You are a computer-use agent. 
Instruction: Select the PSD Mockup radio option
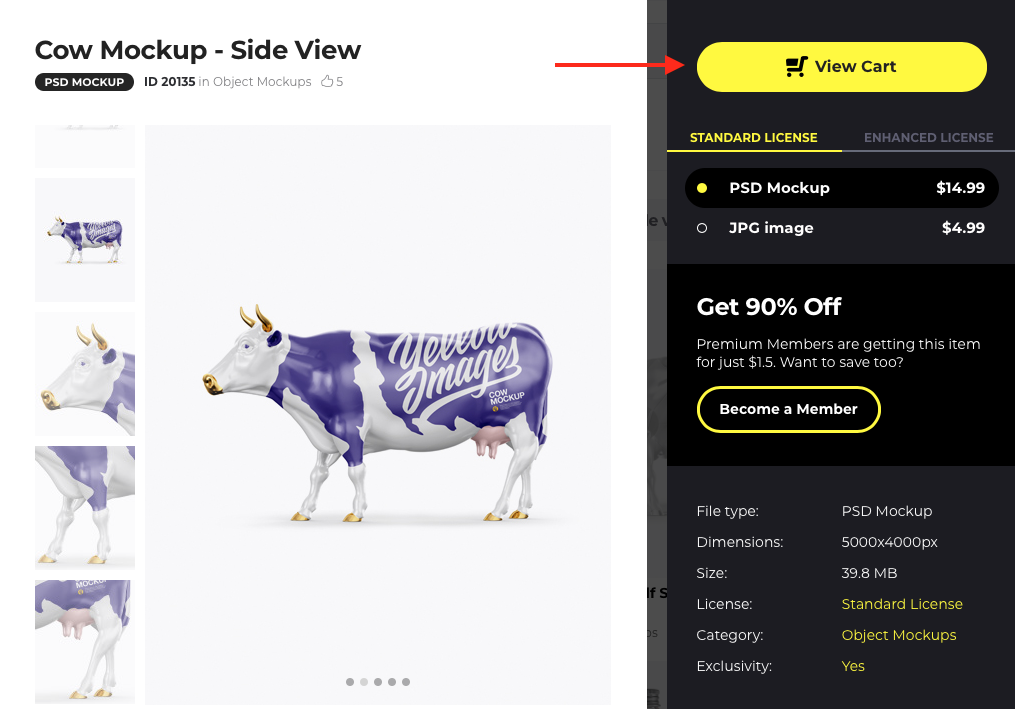[x=842, y=188]
